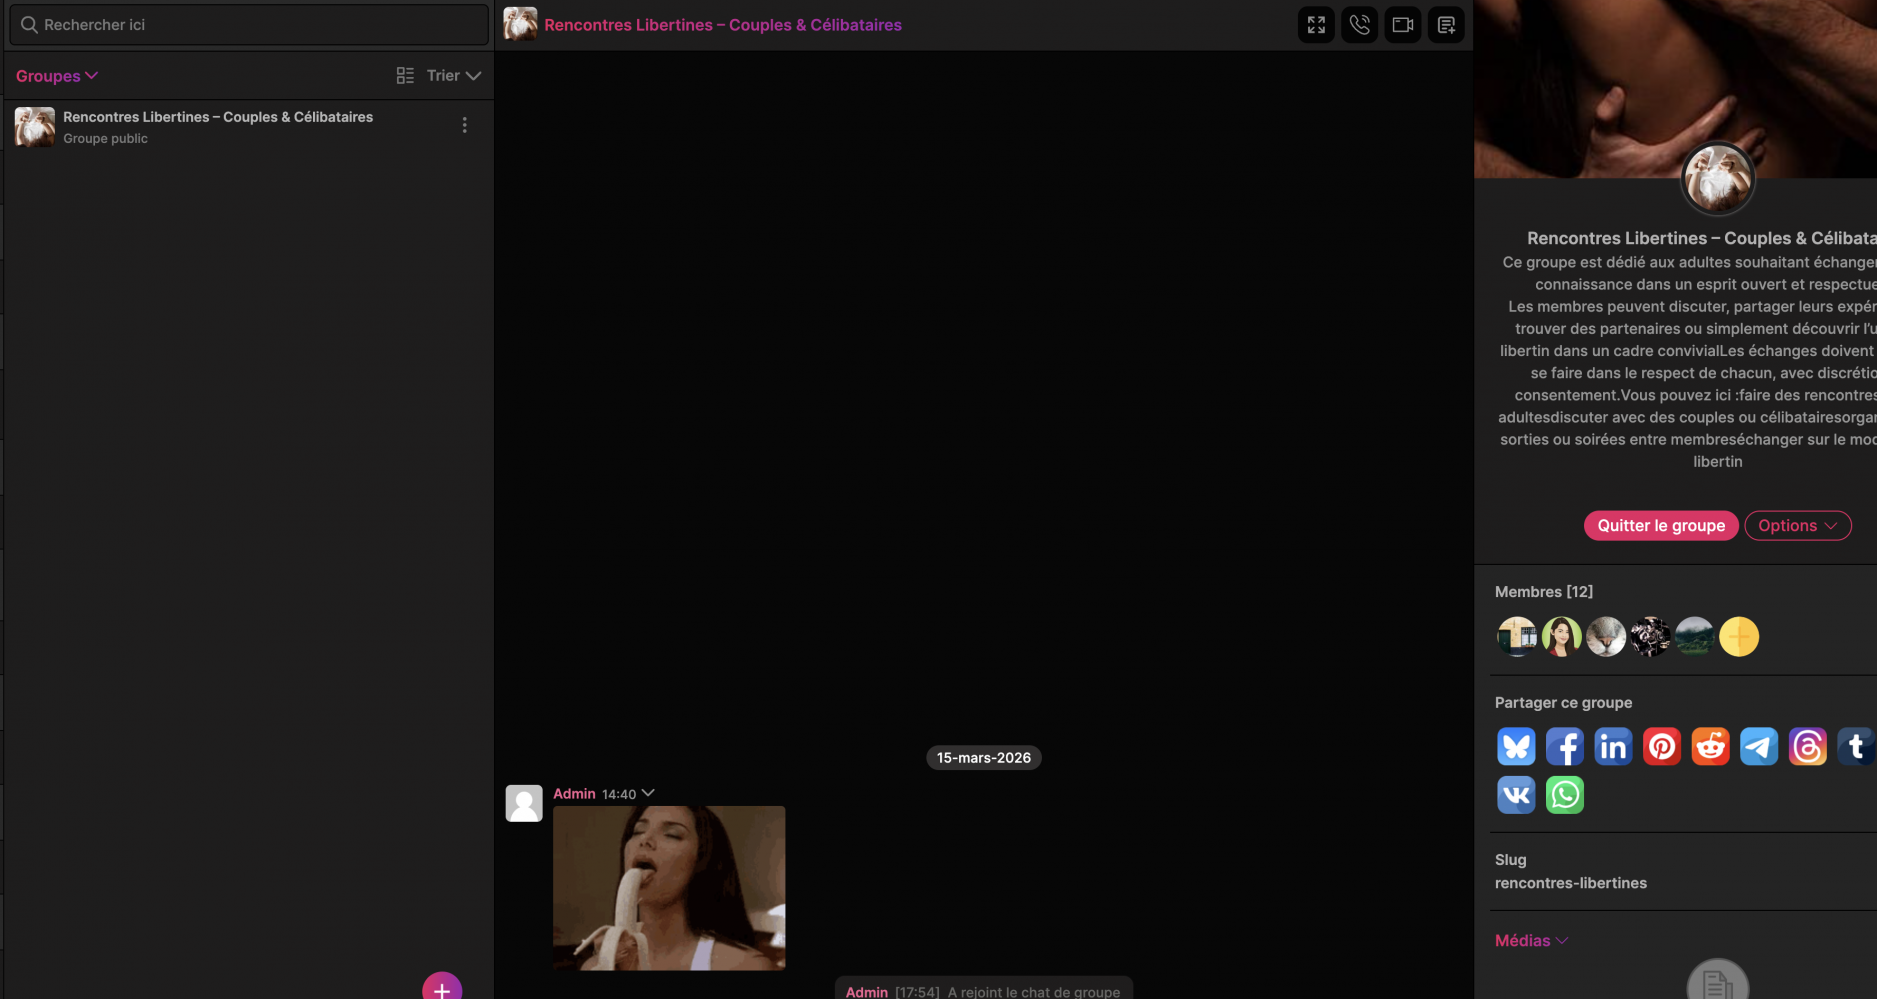The image size is (1877, 999).
Task: Toggle the list layout view icon
Action: pyautogui.click(x=405, y=76)
